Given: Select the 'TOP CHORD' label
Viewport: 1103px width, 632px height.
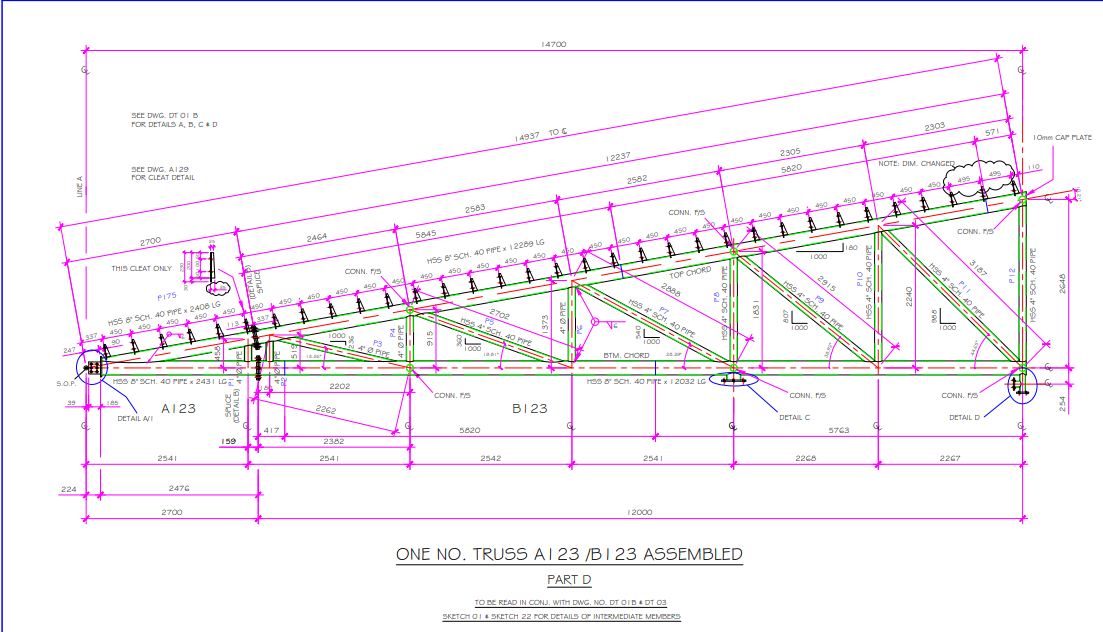Looking at the screenshot, I should click(690, 273).
